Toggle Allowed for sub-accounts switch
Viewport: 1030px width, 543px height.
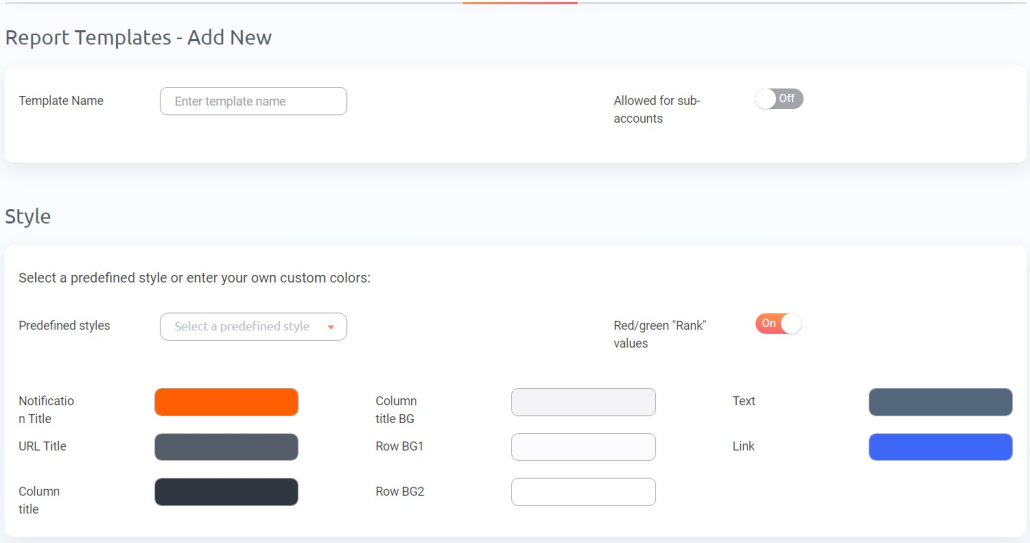pos(779,99)
